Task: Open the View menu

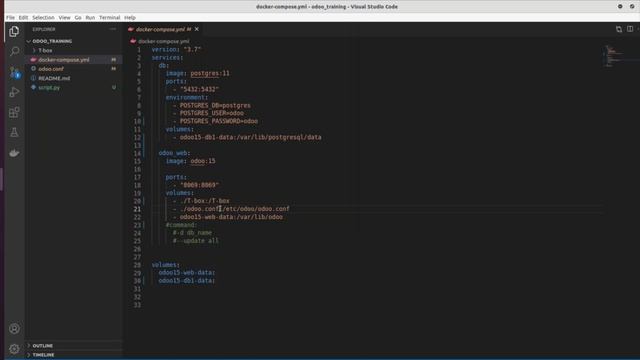Action: coord(64,18)
